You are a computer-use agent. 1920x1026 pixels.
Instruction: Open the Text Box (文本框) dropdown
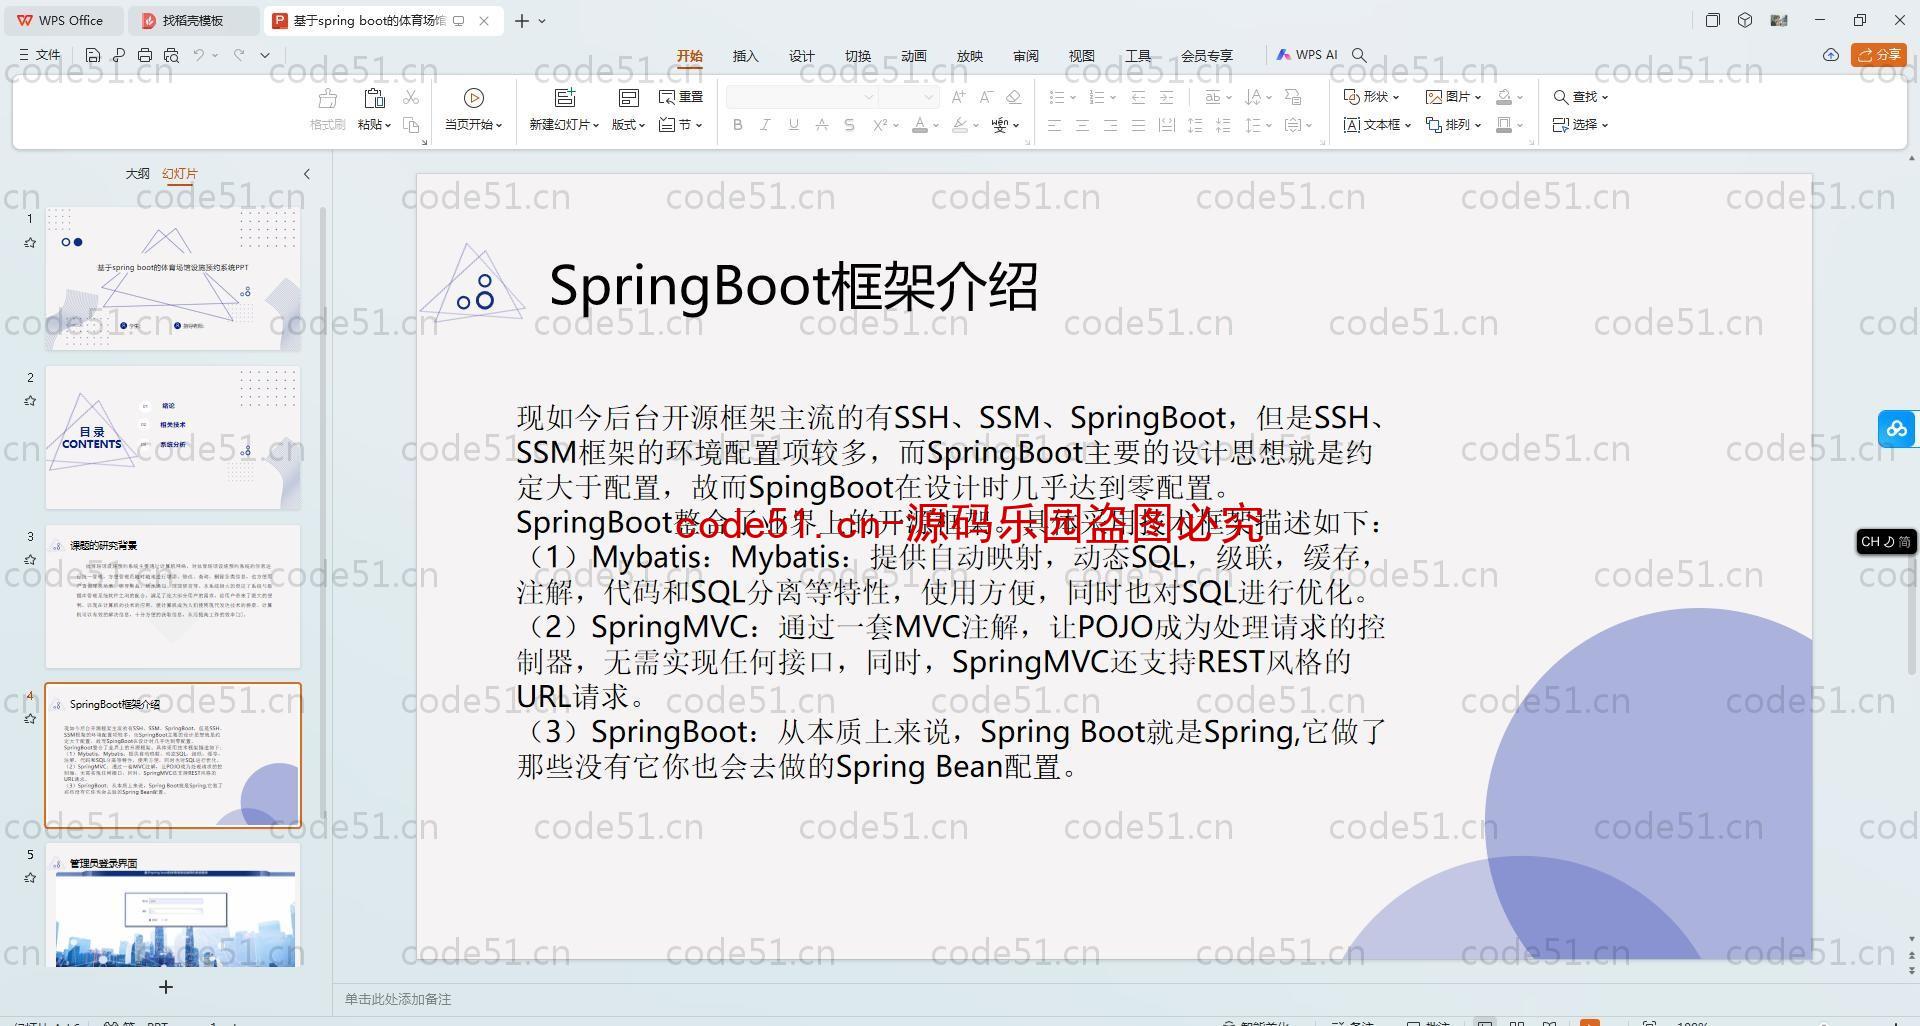click(1377, 125)
